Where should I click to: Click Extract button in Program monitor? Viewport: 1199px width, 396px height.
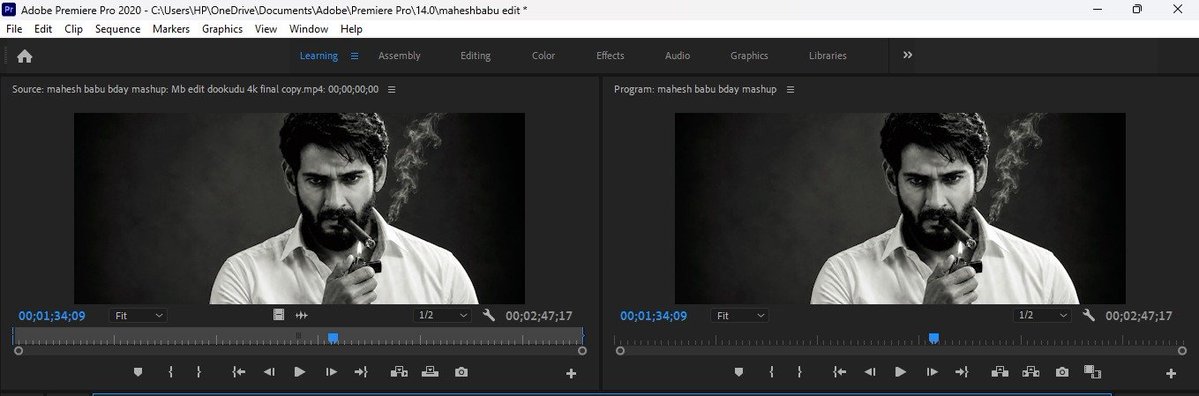(1030, 372)
